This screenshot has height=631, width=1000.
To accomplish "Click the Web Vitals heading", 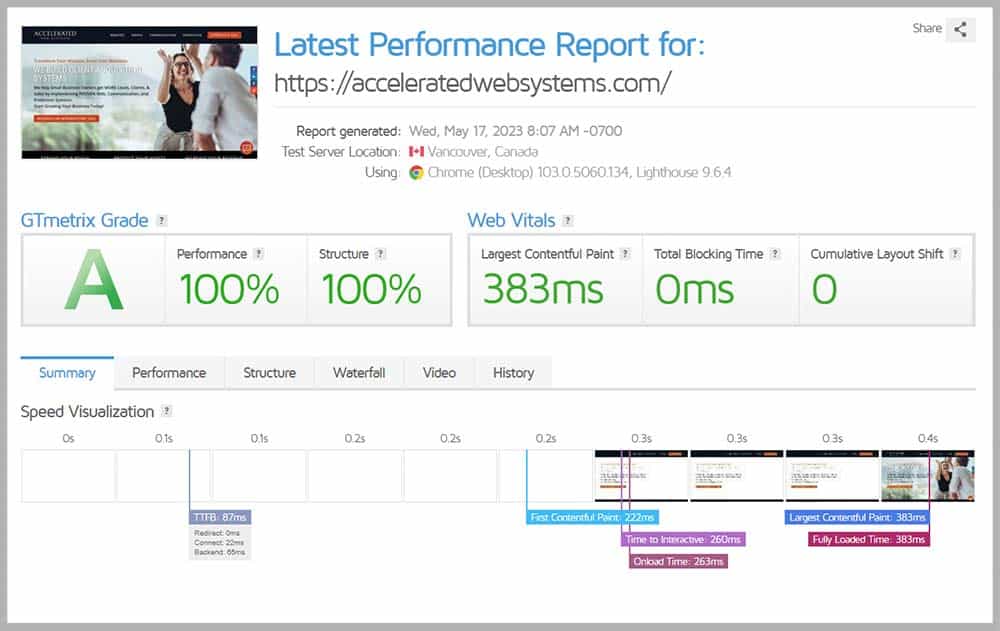I will coord(511,220).
